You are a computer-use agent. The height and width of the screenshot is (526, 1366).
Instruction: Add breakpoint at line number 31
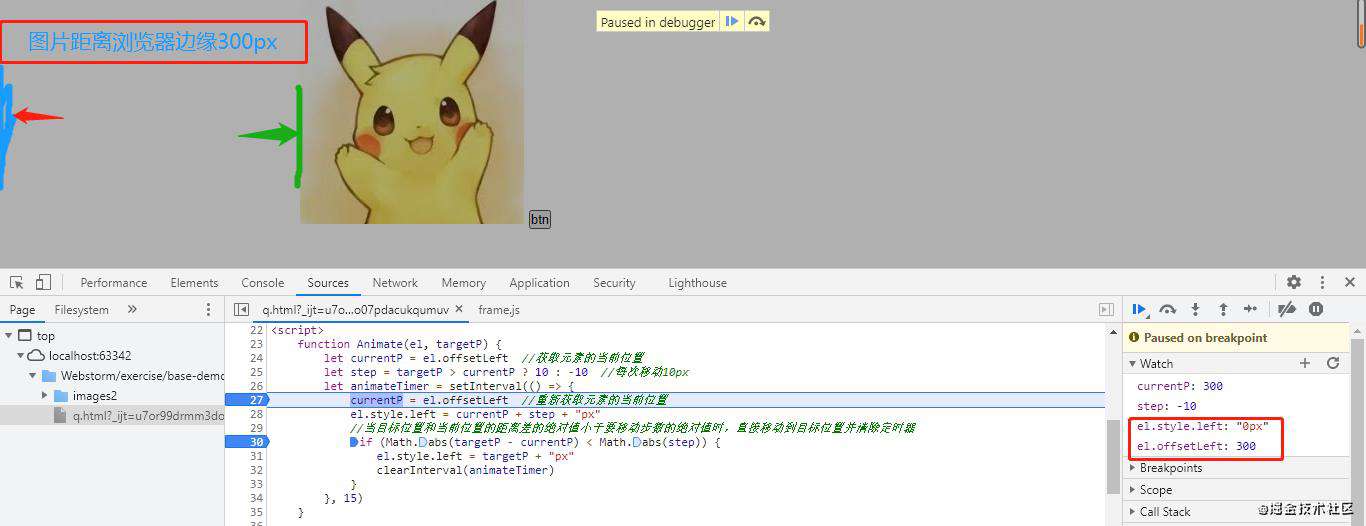256,456
